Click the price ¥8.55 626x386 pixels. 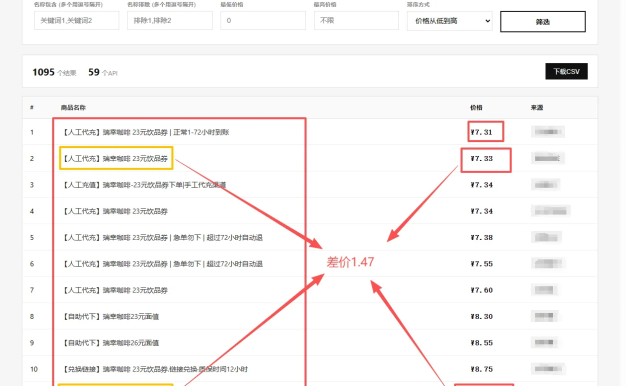click(x=481, y=343)
